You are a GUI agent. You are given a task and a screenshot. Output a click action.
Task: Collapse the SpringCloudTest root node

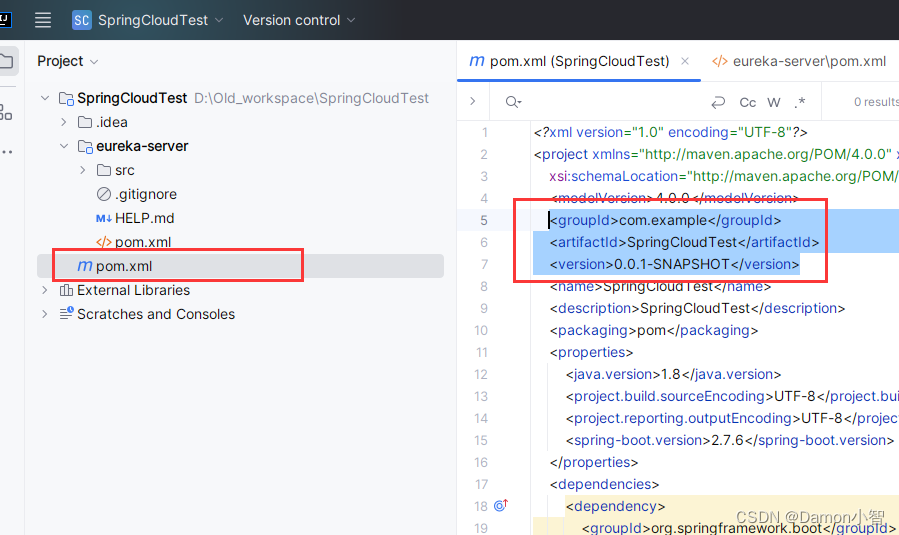(x=45, y=98)
